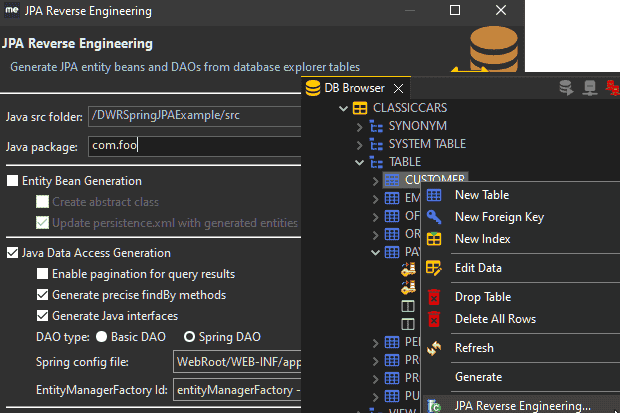The width and height of the screenshot is (620, 413).
Task: Open the EntityManagerFactory Id combo box
Action: pyautogui.click(x=237, y=390)
